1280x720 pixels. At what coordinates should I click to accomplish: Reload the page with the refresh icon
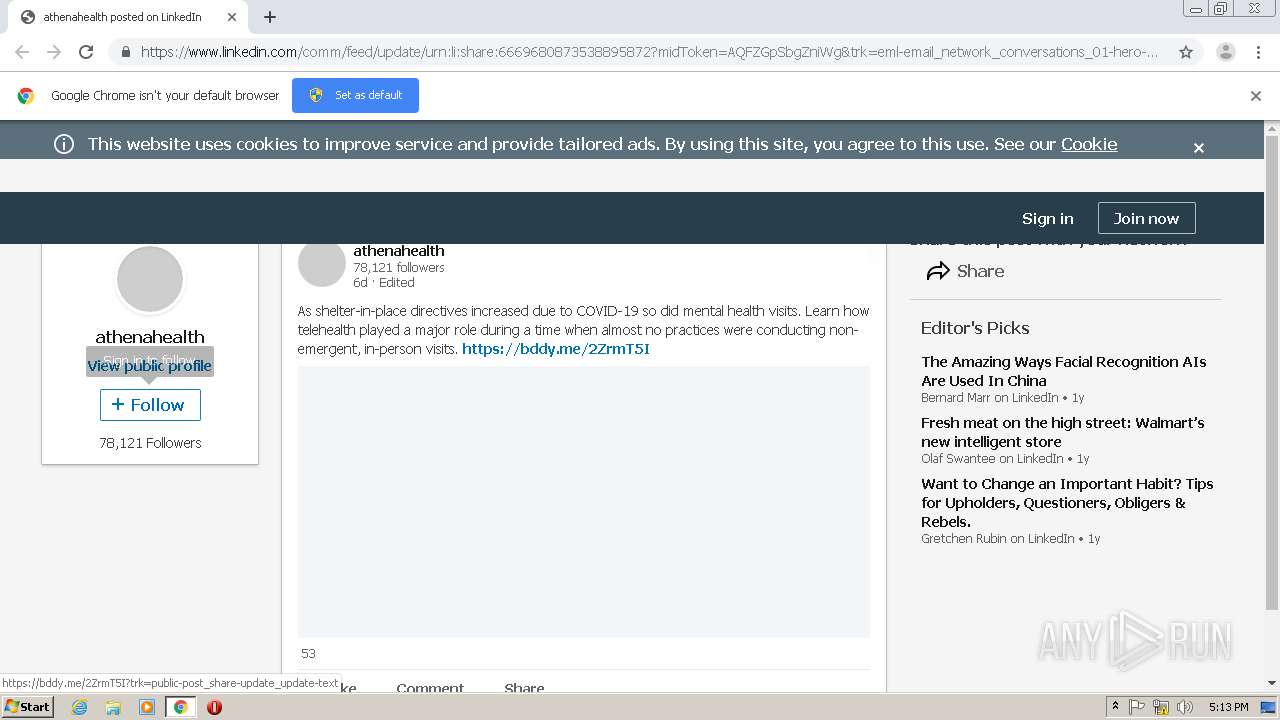[86, 52]
